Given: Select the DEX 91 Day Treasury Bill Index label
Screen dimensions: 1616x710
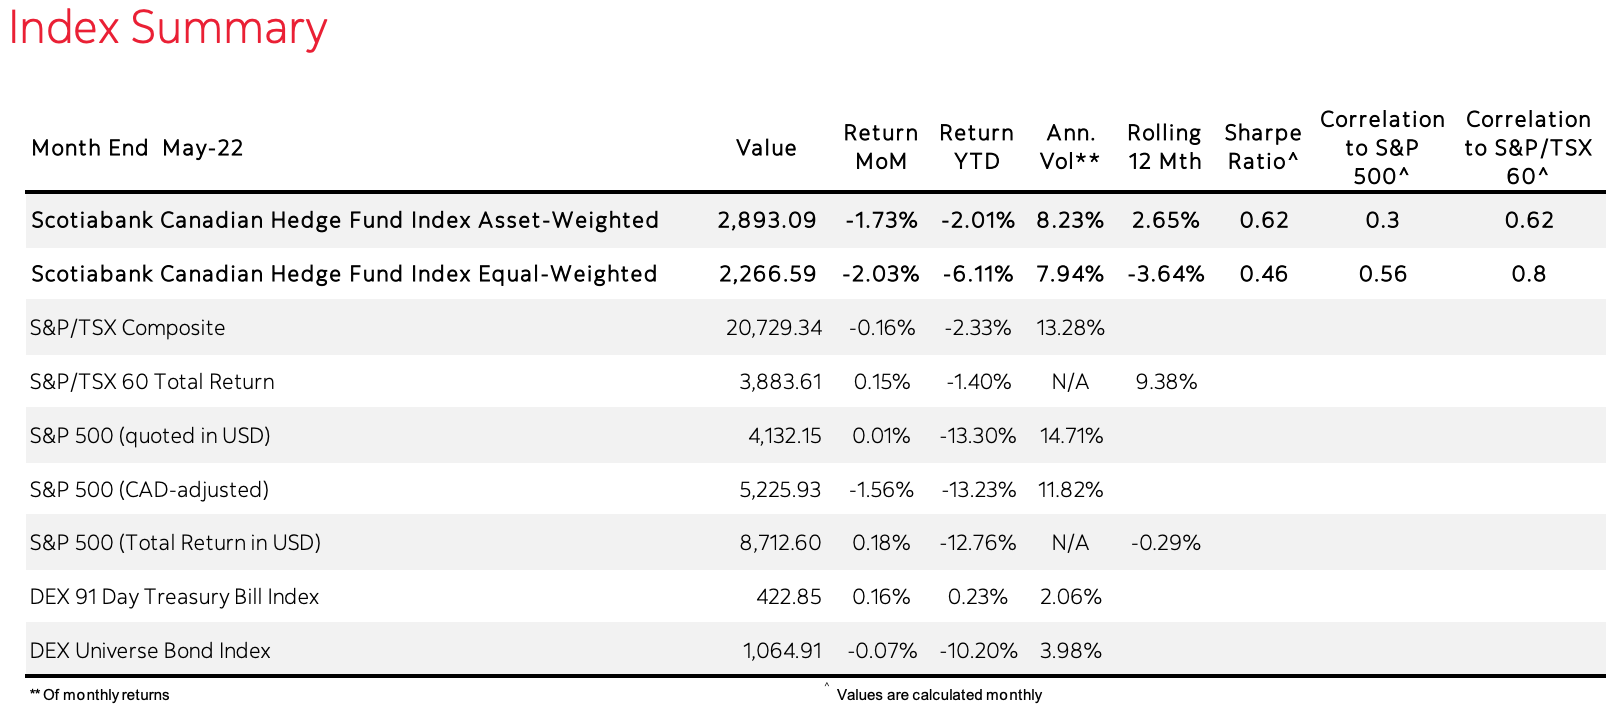Looking at the screenshot, I should [x=174, y=597].
